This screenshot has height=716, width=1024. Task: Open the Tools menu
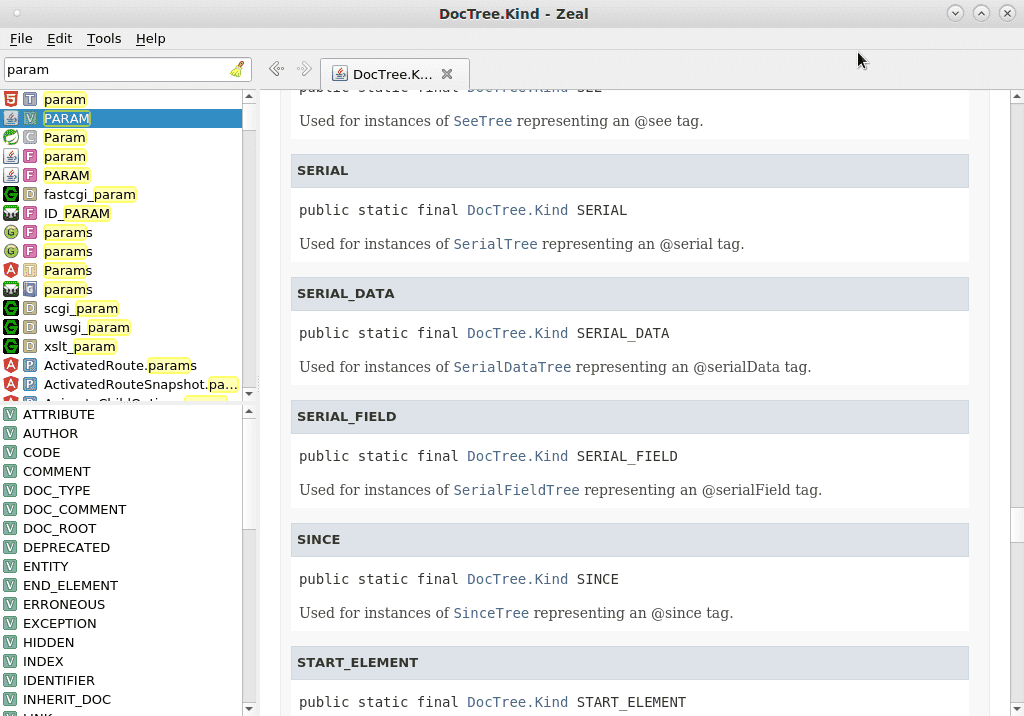click(x=104, y=38)
